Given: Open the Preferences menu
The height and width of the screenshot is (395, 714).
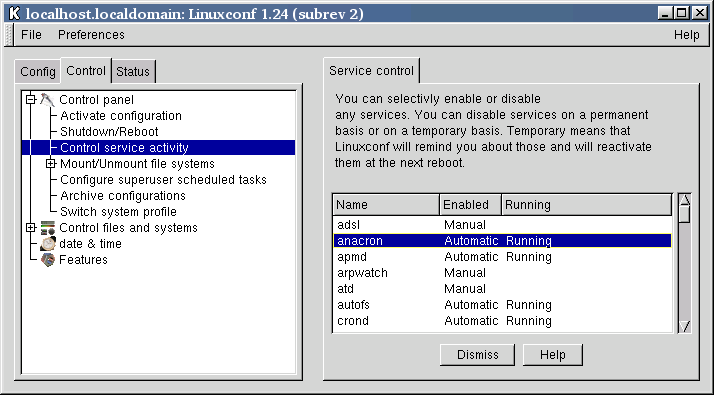Looking at the screenshot, I should click(91, 35).
